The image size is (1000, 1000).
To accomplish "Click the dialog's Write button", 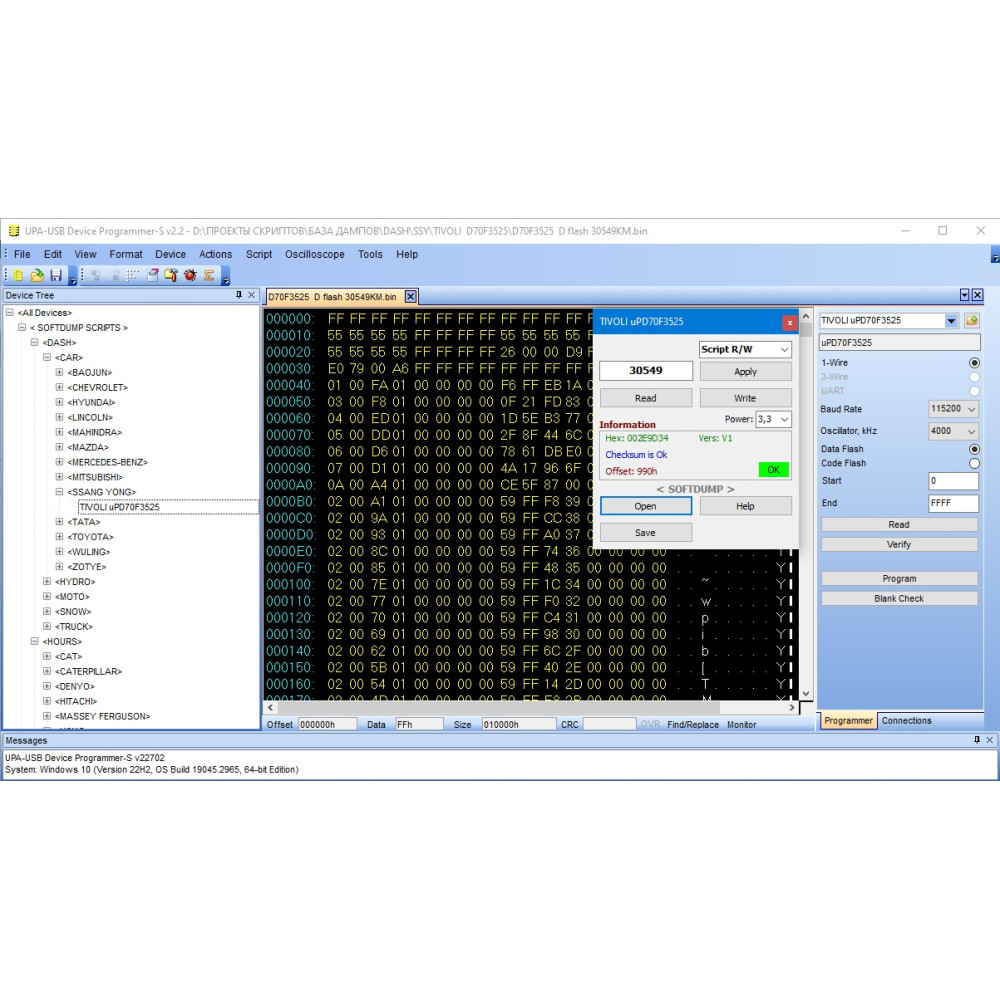I will click(745, 398).
